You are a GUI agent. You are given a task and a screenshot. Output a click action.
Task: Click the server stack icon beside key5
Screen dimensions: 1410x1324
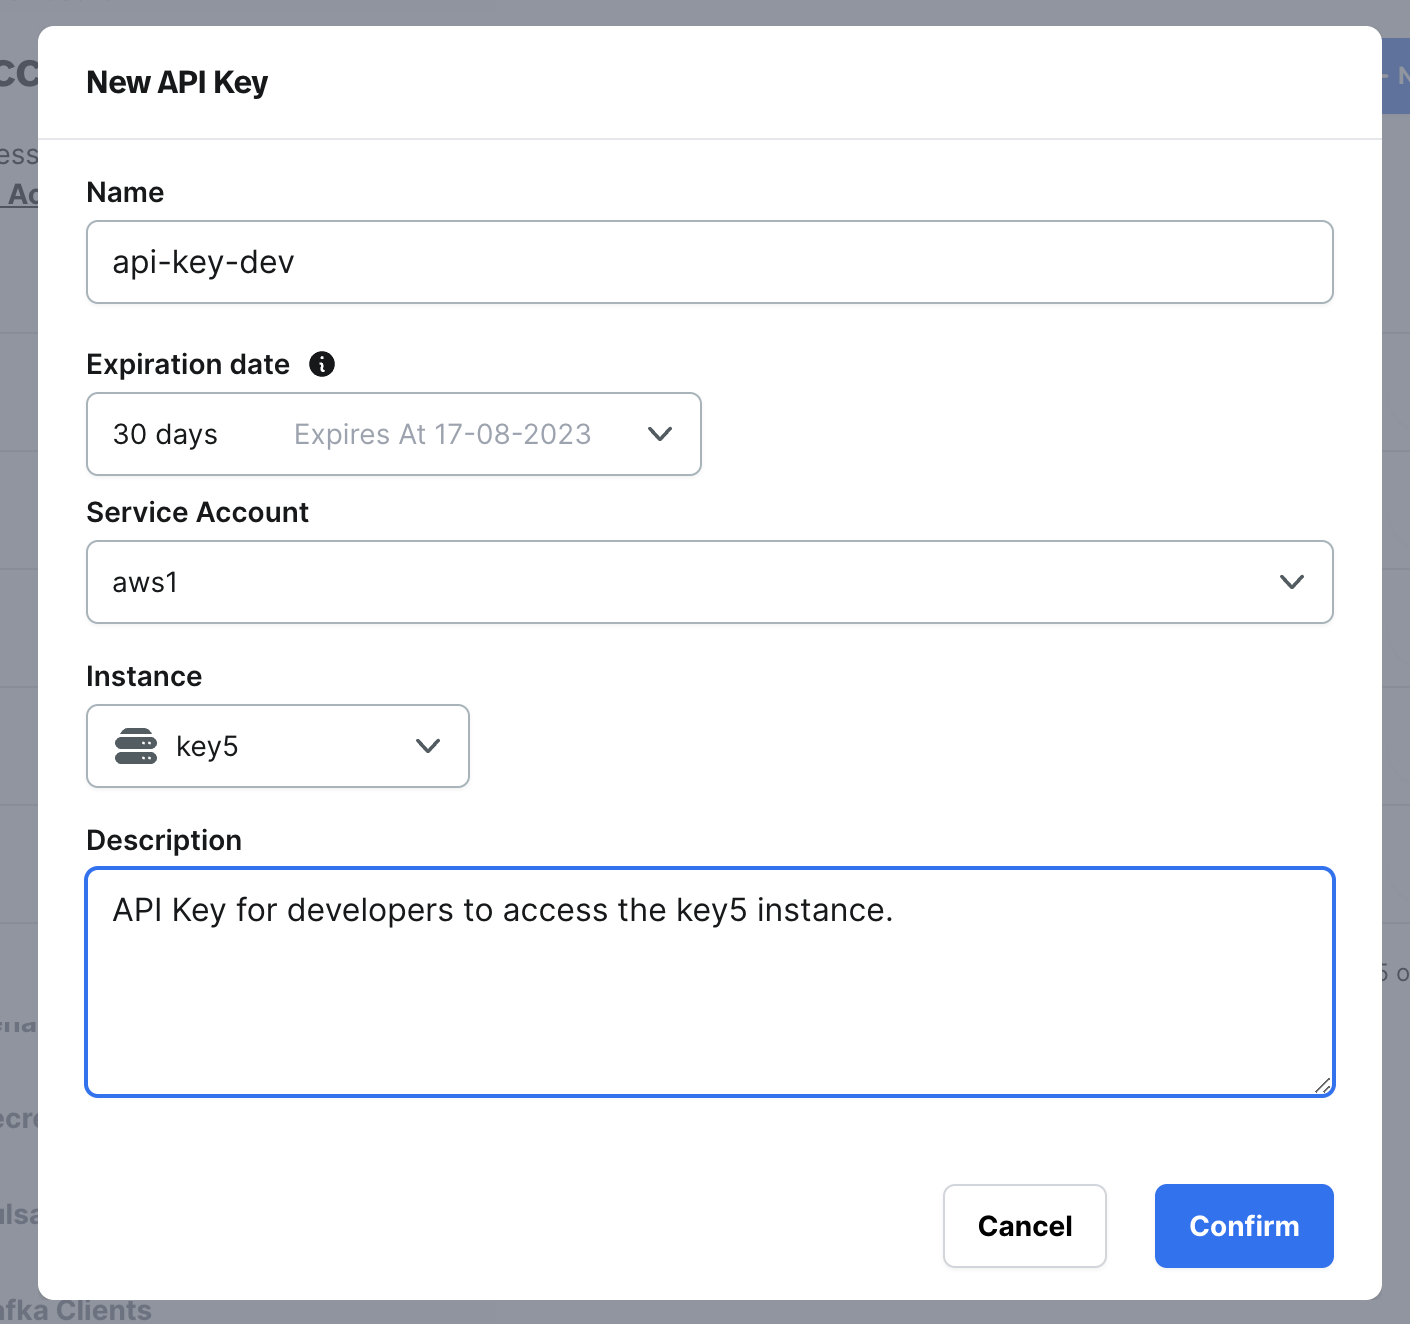[136, 746]
